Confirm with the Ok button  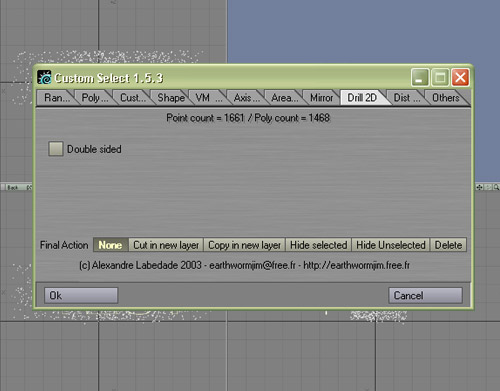[81, 295]
